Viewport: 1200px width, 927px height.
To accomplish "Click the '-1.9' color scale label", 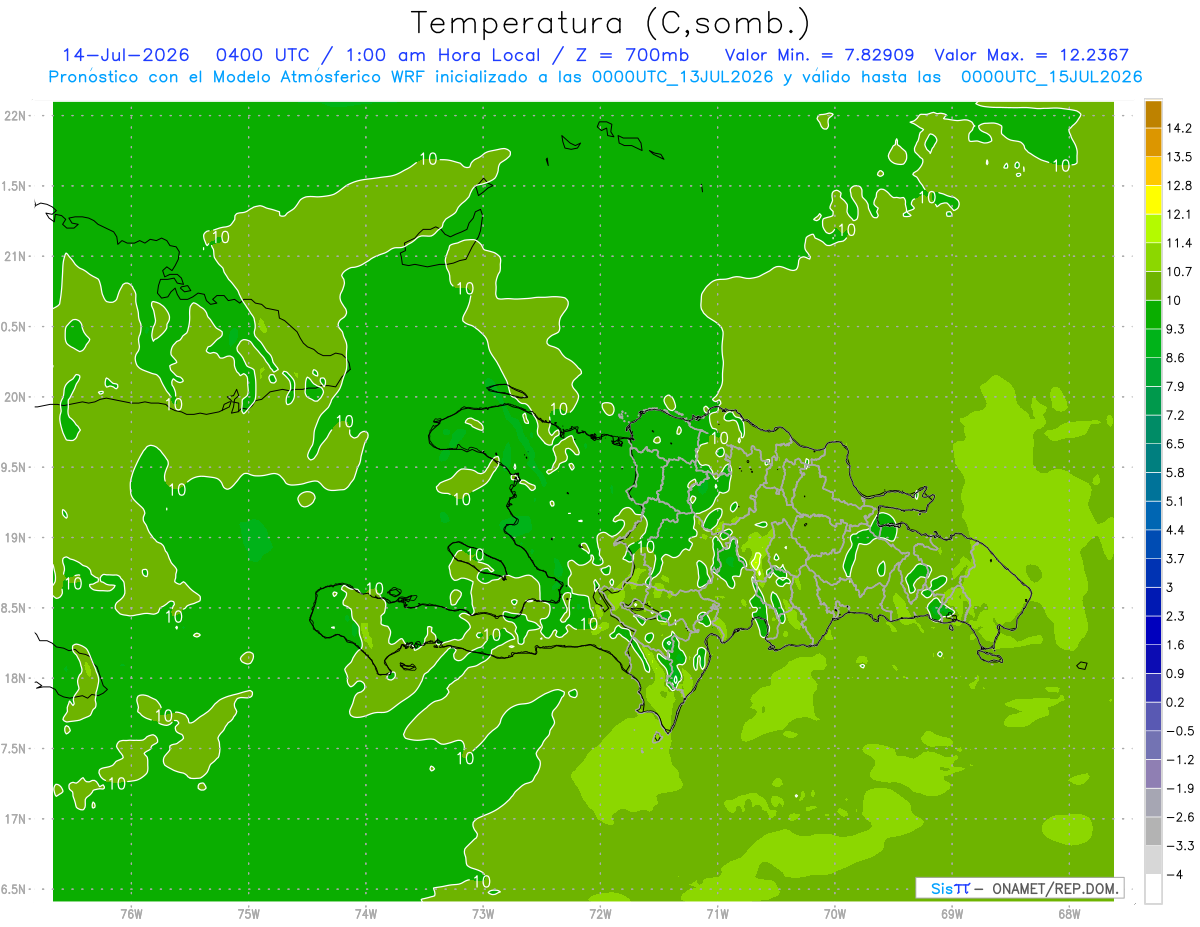I will click(1180, 788).
